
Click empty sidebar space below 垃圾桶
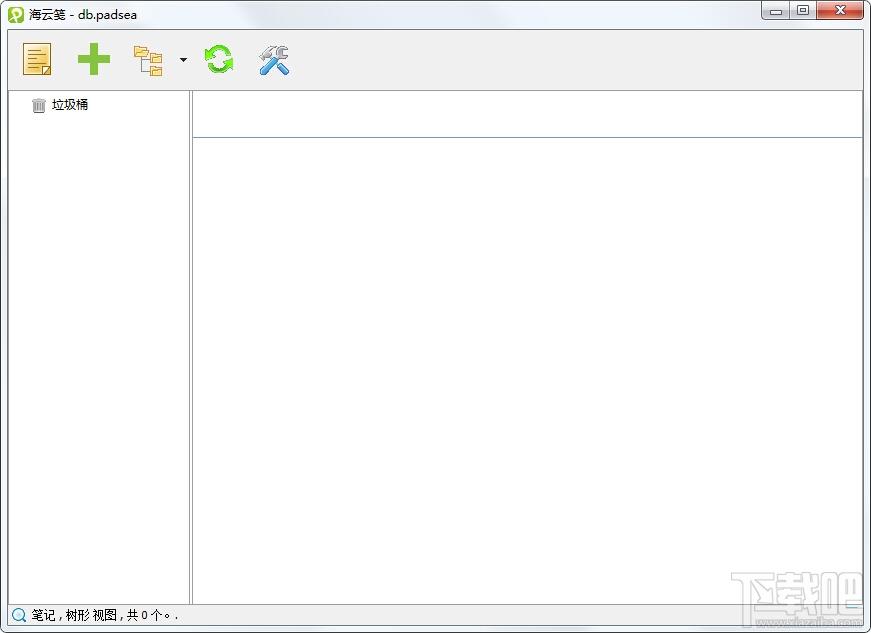point(99,355)
